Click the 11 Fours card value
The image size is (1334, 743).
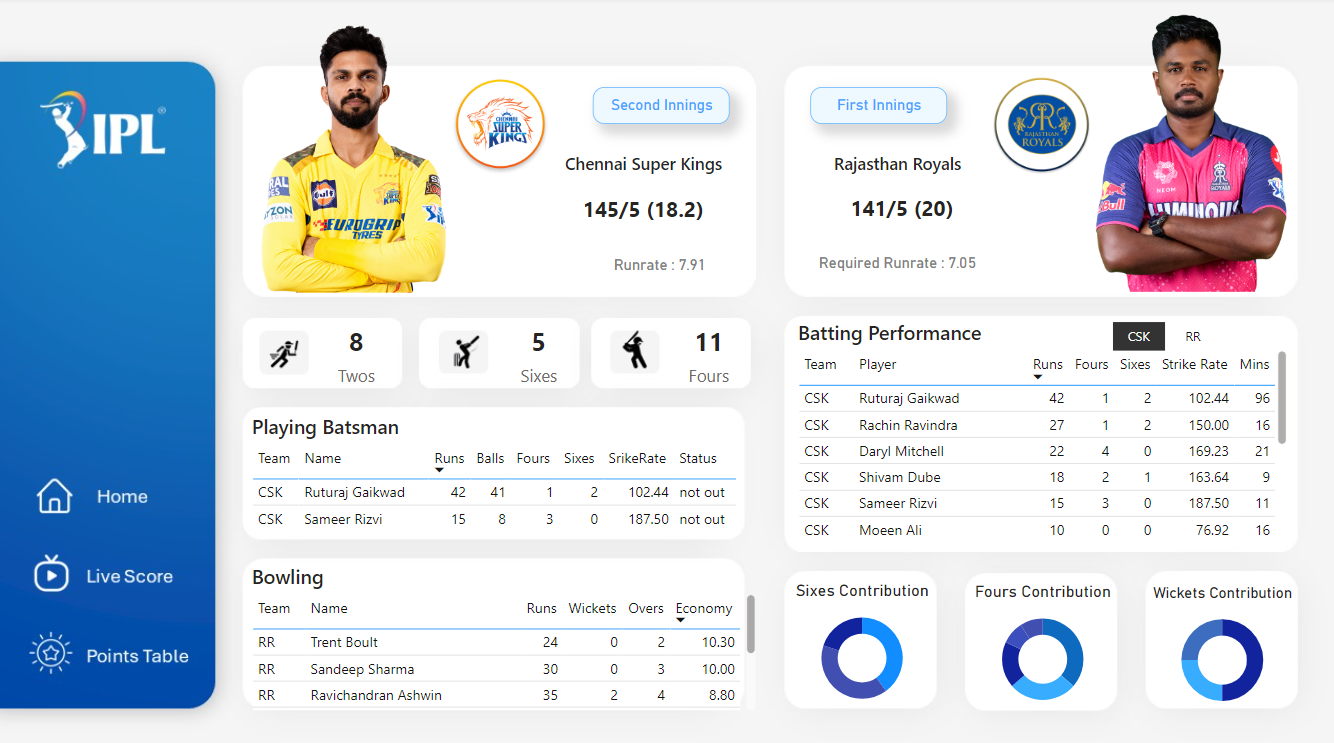coord(708,343)
